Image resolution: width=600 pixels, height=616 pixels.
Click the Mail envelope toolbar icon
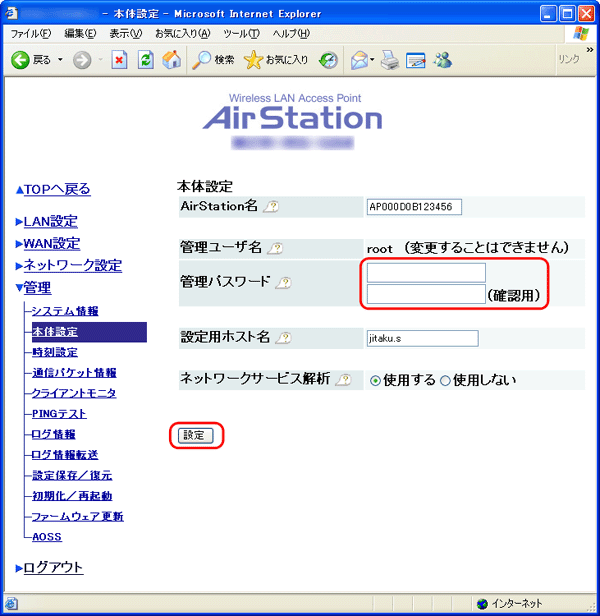[x=360, y=60]
